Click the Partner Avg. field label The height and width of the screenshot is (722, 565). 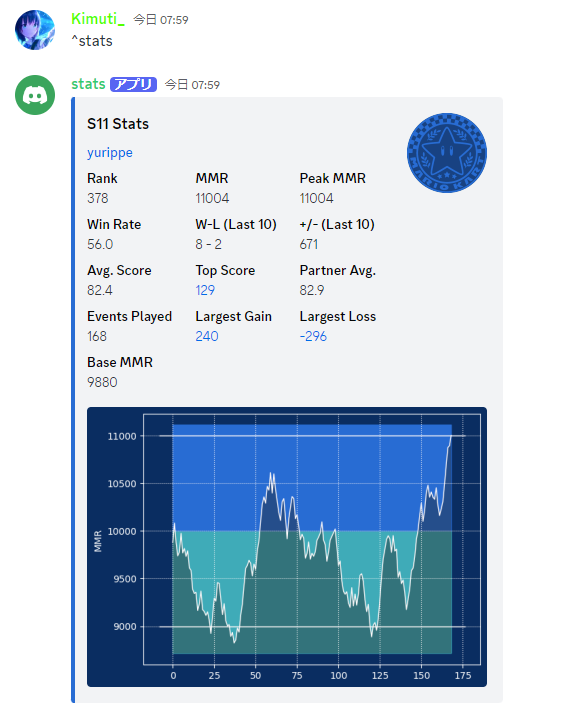338,270
